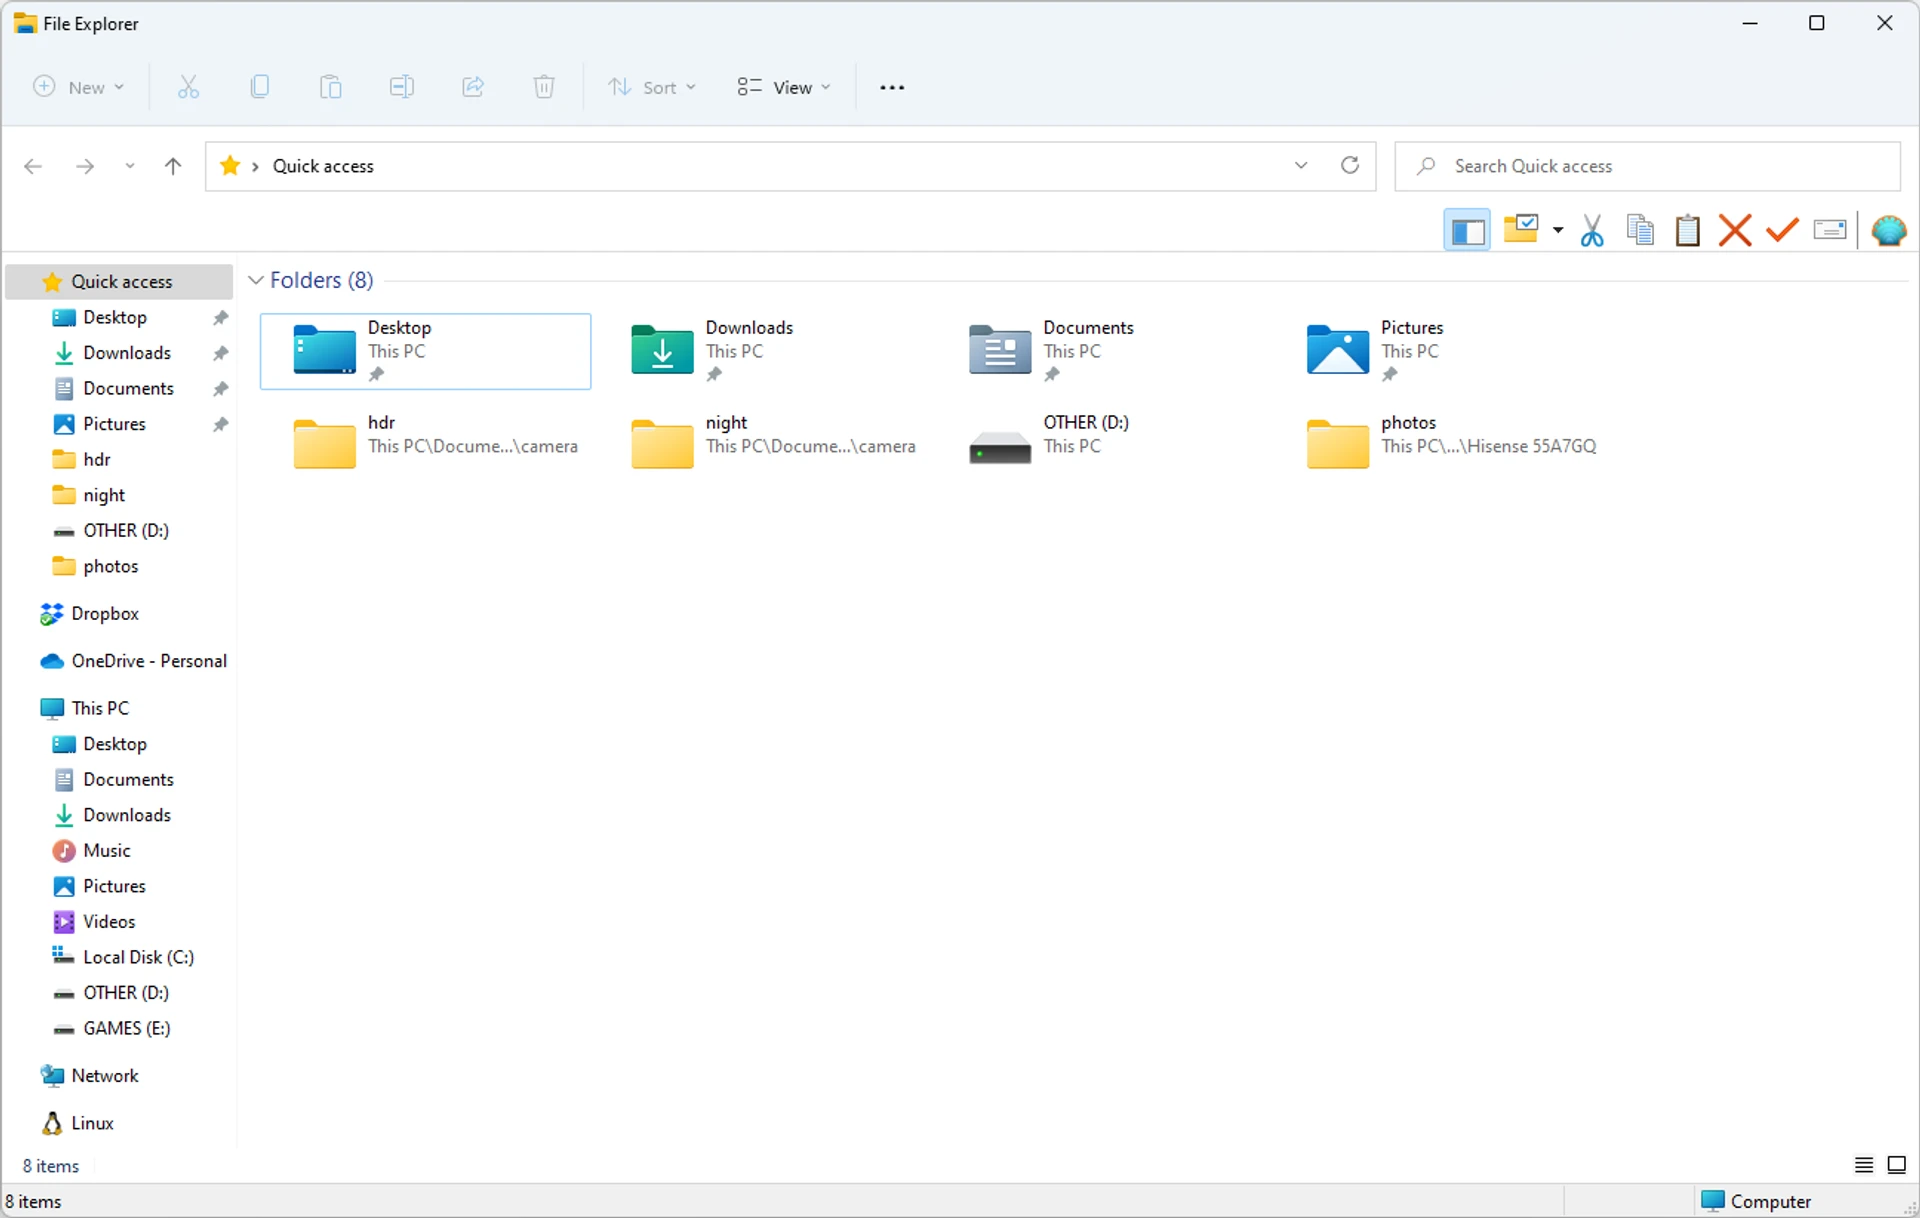The height and width of the screenshot is (1218, 1920).
Task: Click the grey Cut icon in command bar
Action: click(x=188, y=87)
